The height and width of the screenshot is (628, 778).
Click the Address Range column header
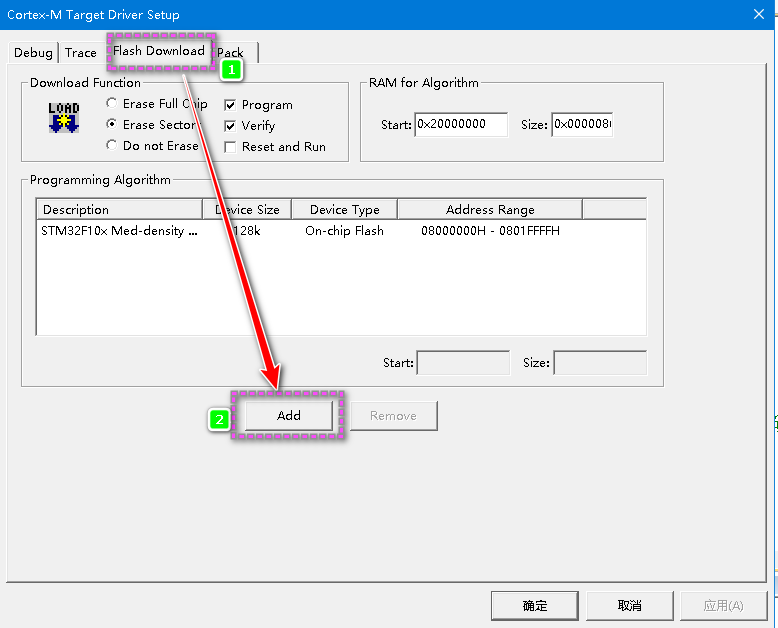[490, 209]
